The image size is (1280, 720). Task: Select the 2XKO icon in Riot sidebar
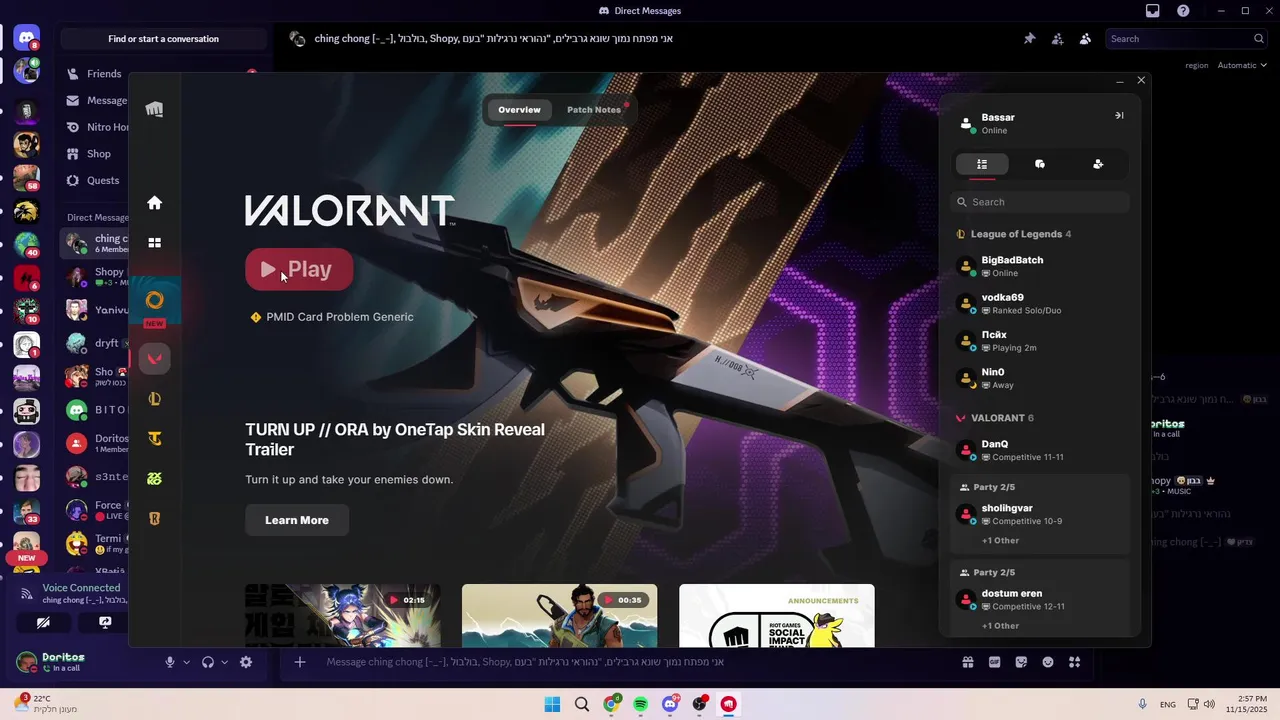(154, 479)
